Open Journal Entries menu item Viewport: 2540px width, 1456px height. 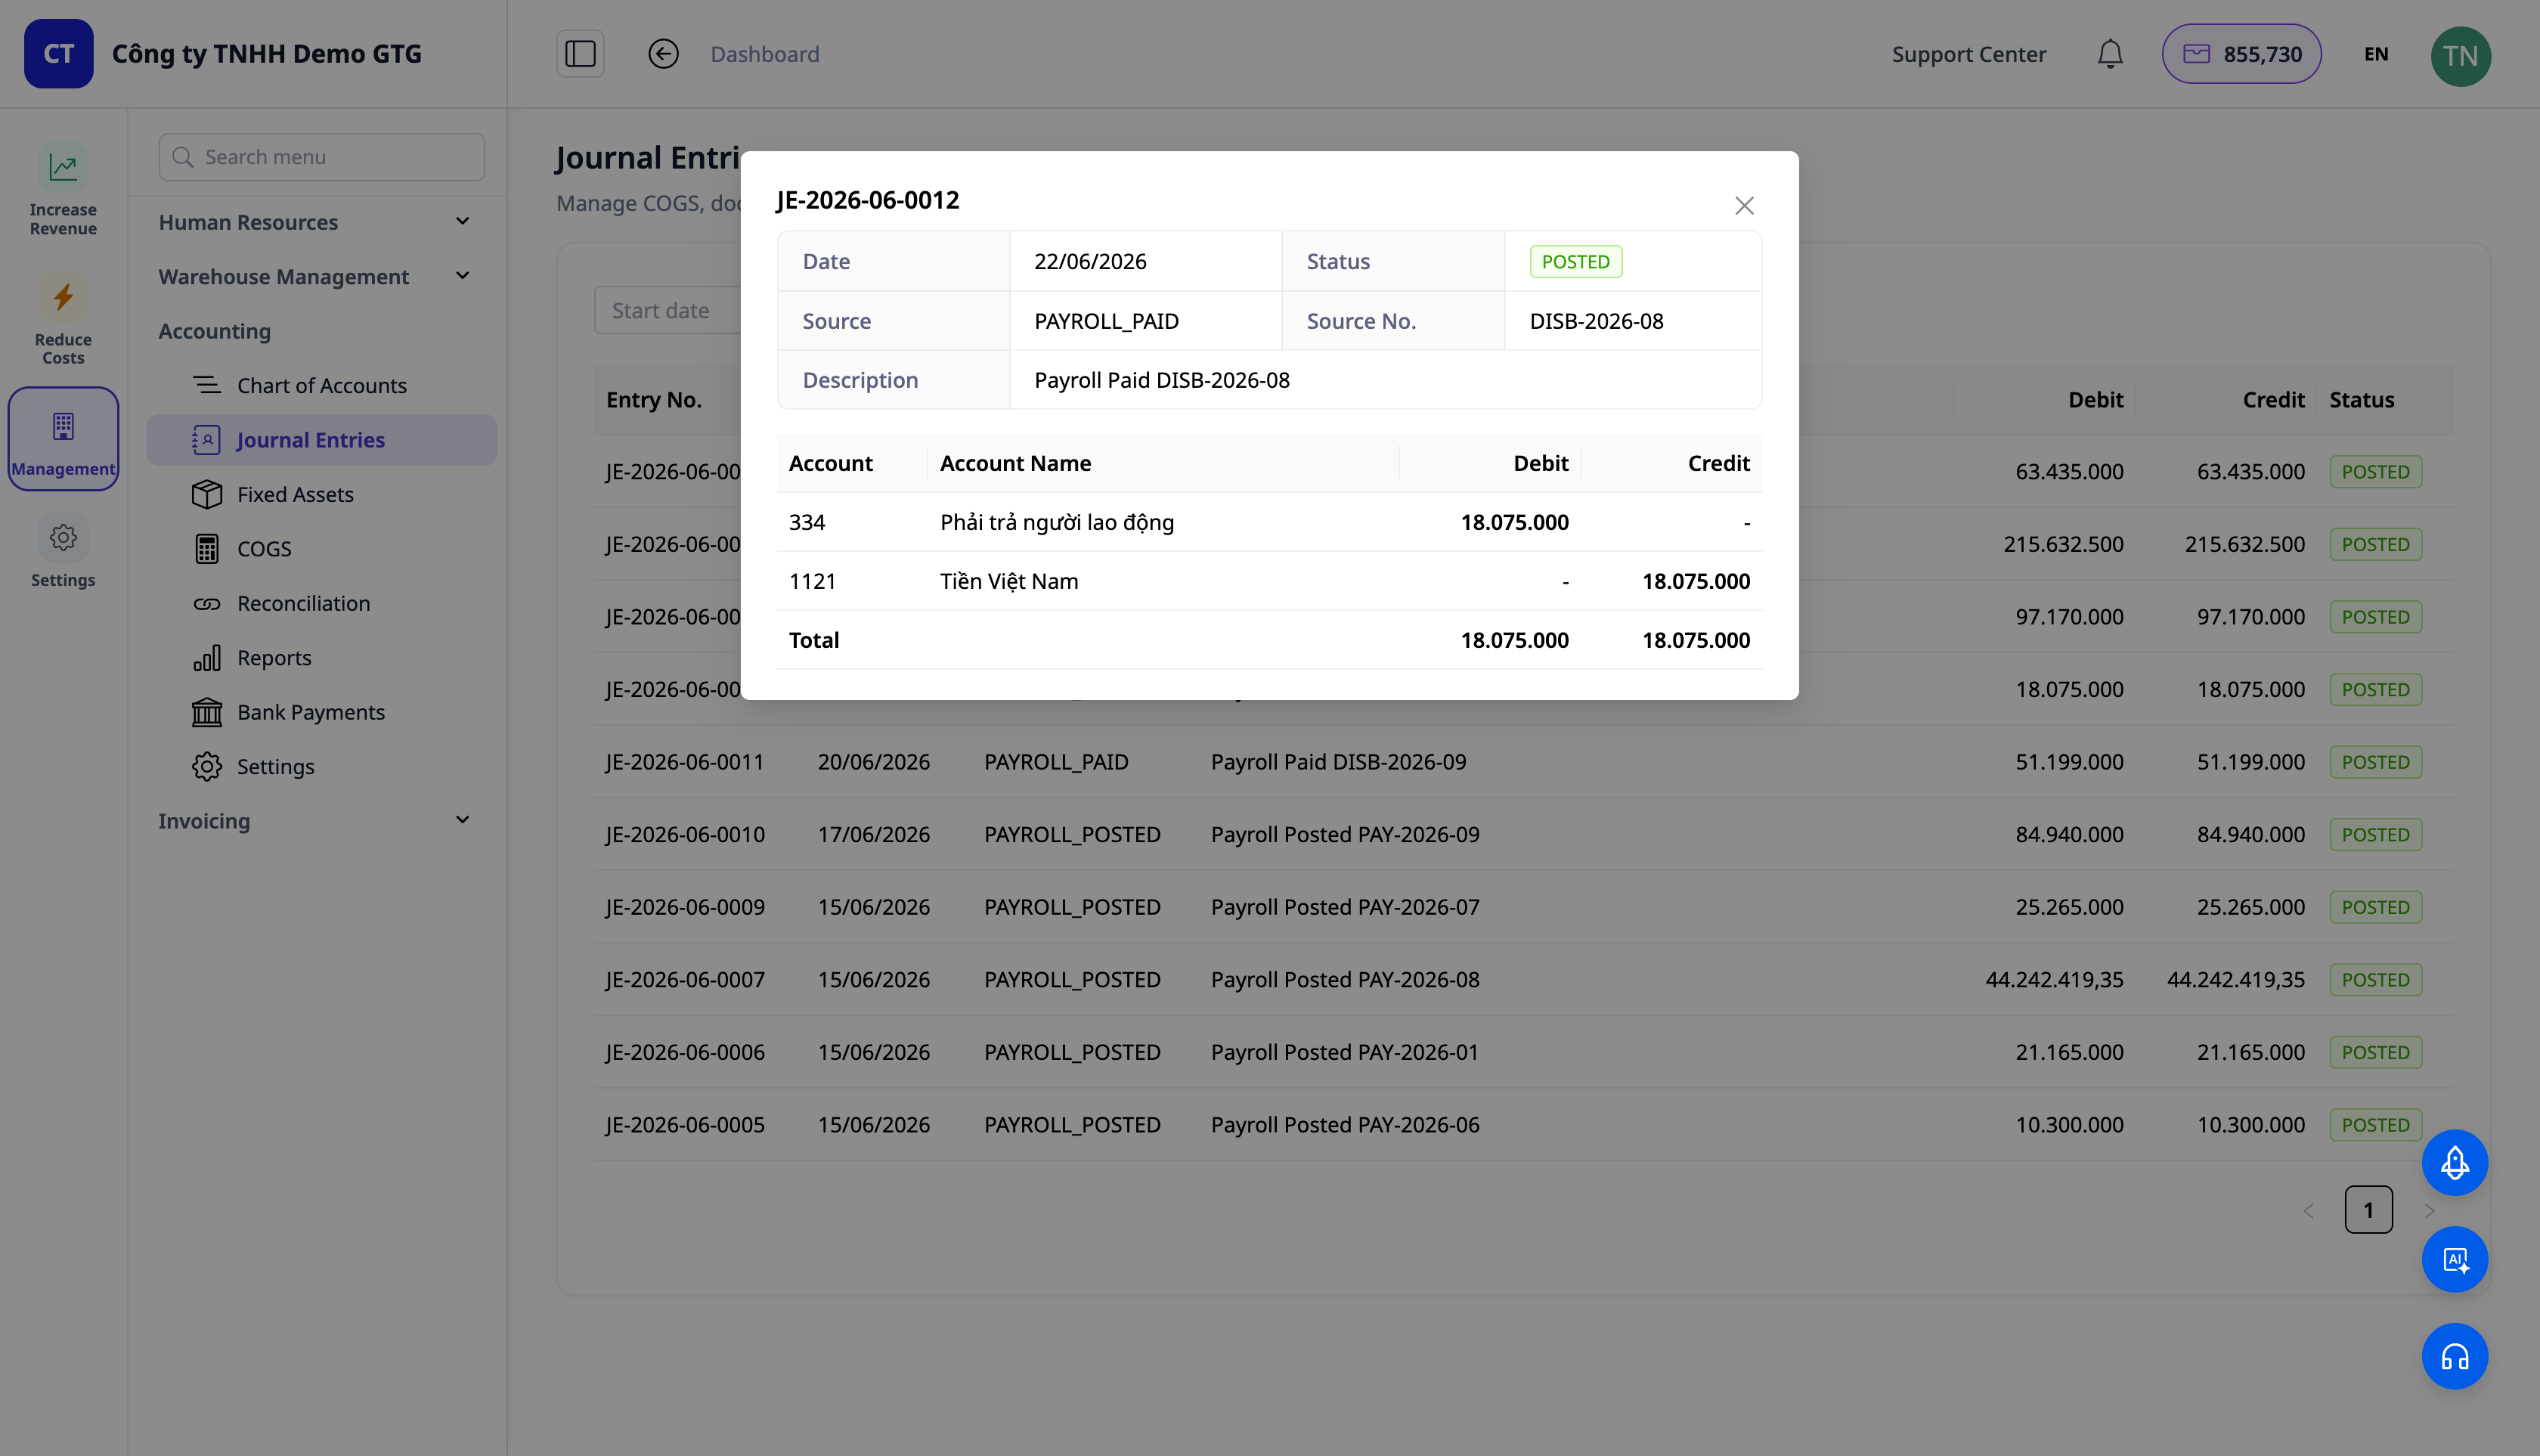click(321, 440)
